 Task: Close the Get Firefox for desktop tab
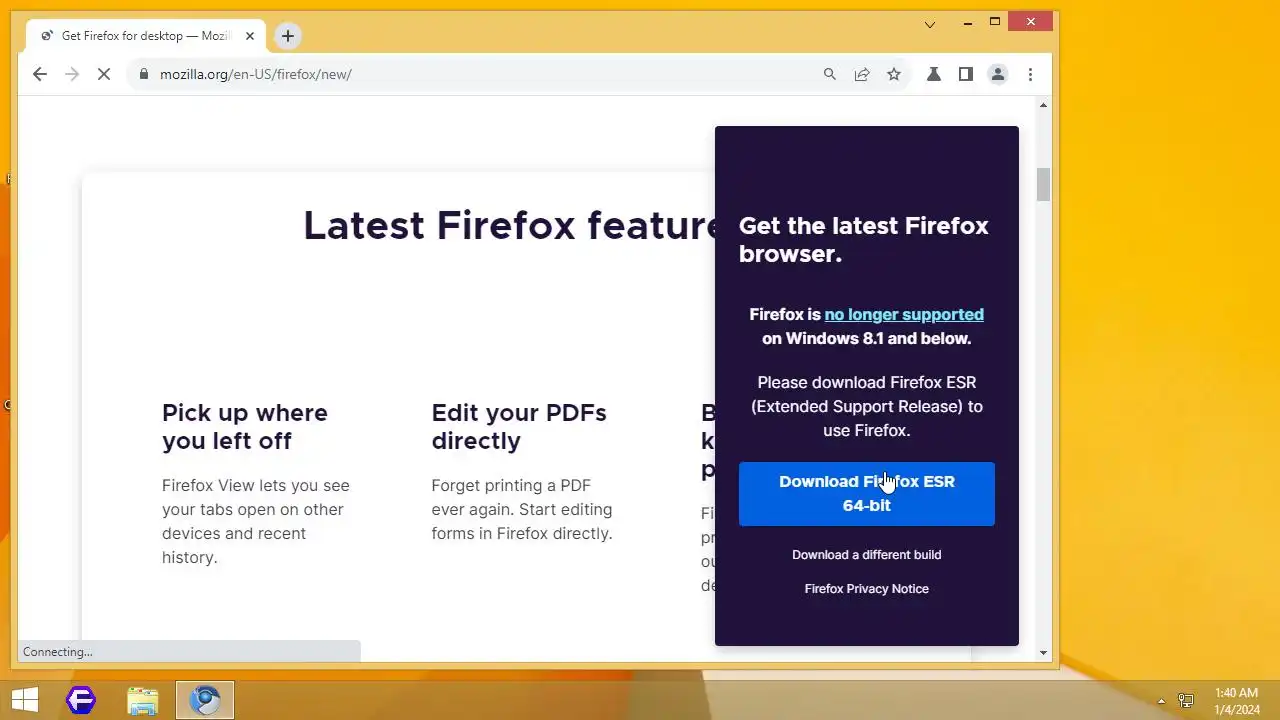(250, 36)
